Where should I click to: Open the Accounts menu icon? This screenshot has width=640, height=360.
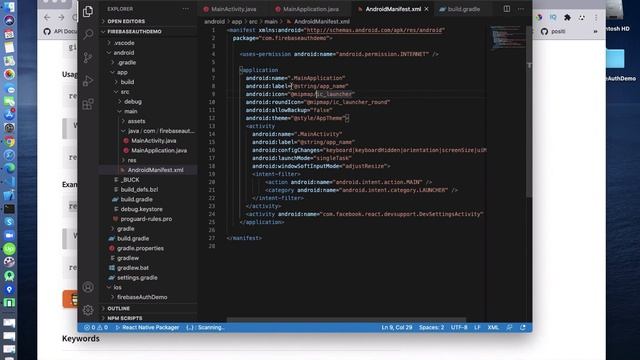coord(88,287)
